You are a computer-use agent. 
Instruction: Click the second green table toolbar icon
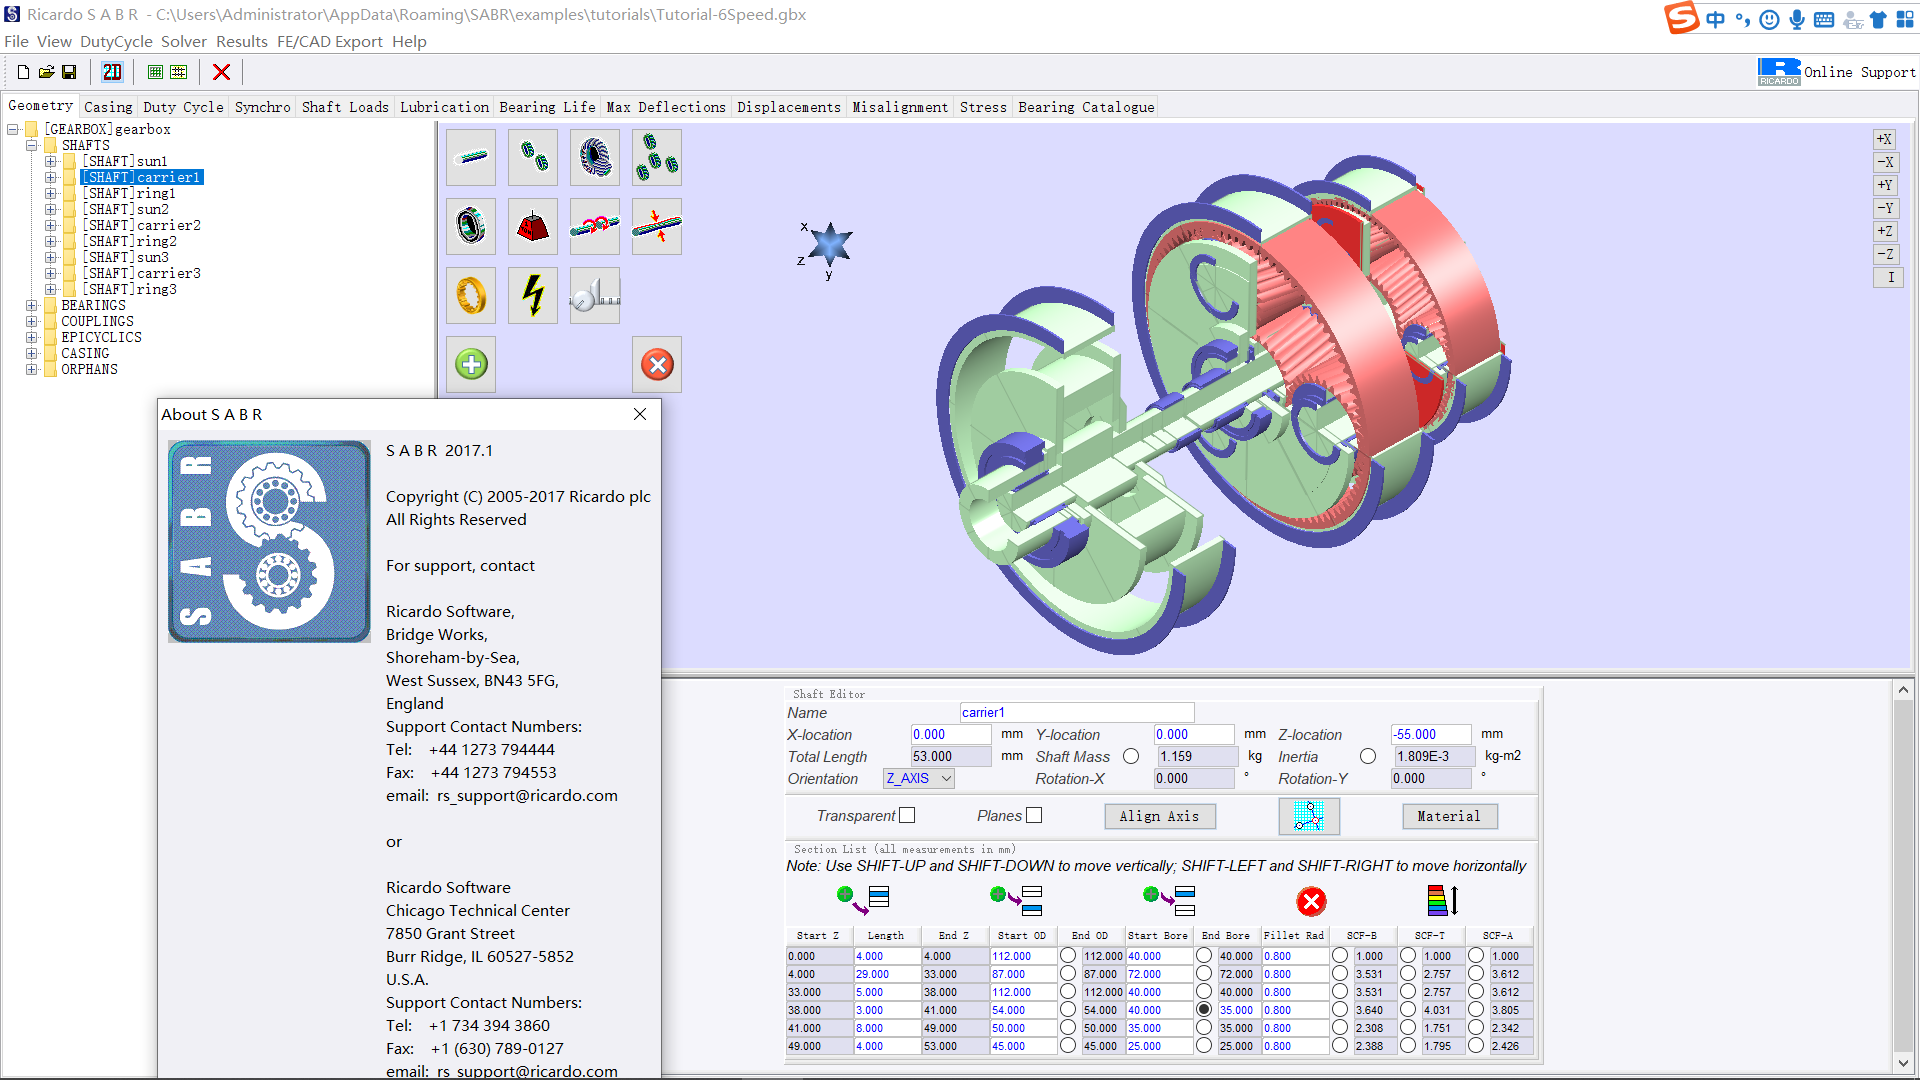[x=178, y=72]
